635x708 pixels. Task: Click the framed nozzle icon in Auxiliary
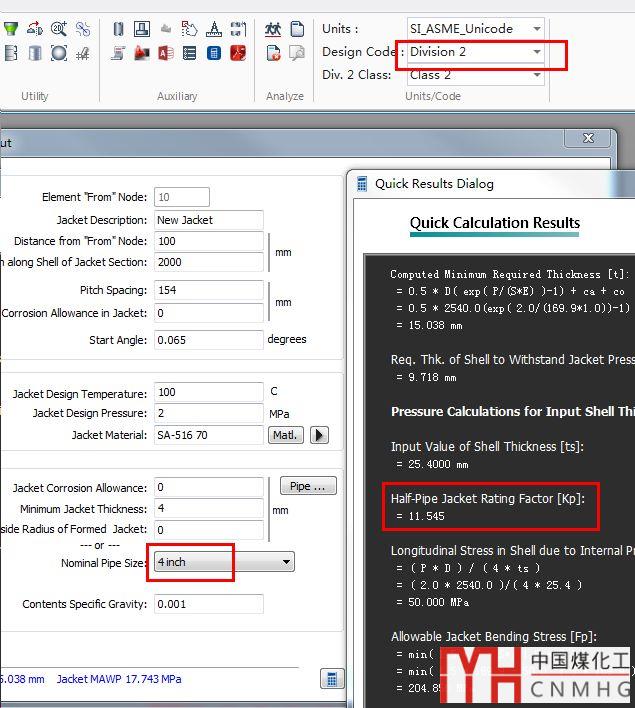142,29
